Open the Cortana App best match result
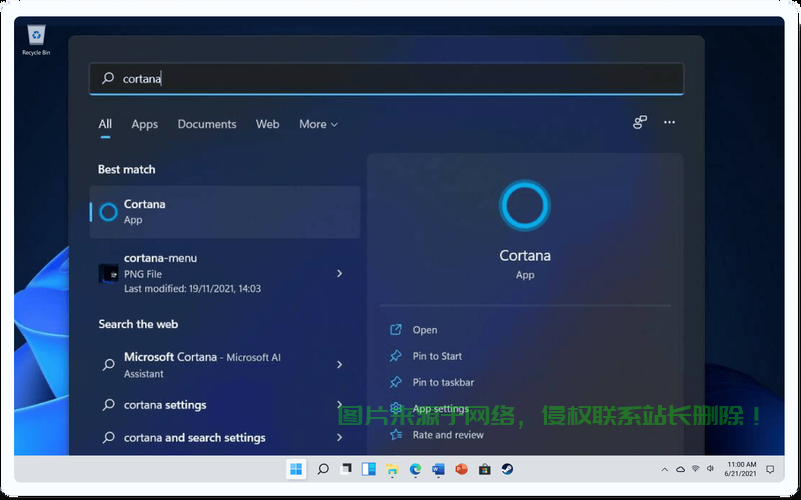This screenshot has height=500, width=801. 225,212
